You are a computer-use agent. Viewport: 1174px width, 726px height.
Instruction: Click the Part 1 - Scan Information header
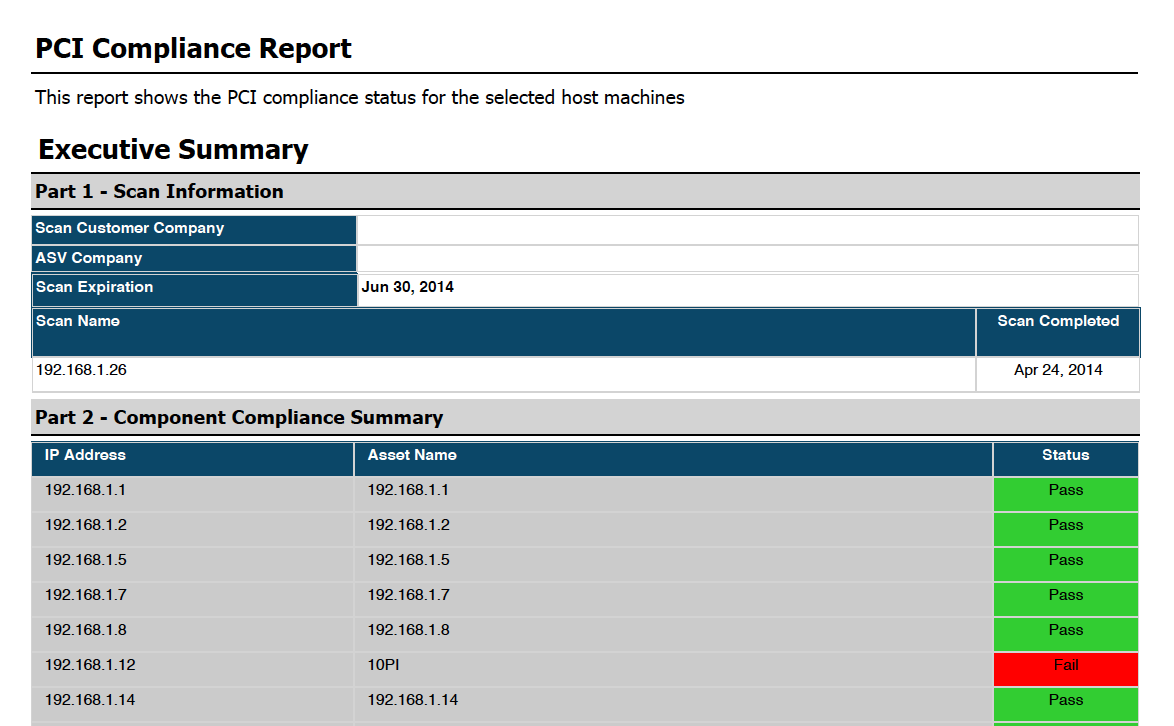(159, 191)
